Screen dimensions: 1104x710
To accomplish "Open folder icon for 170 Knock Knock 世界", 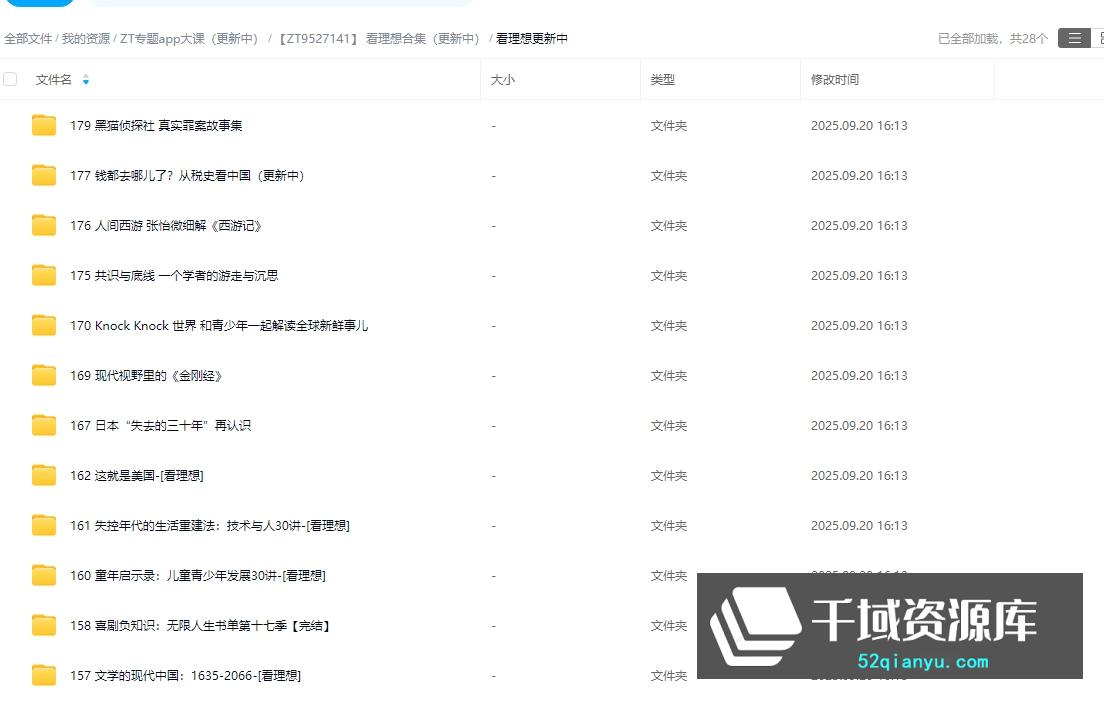I will click(44, 326).
